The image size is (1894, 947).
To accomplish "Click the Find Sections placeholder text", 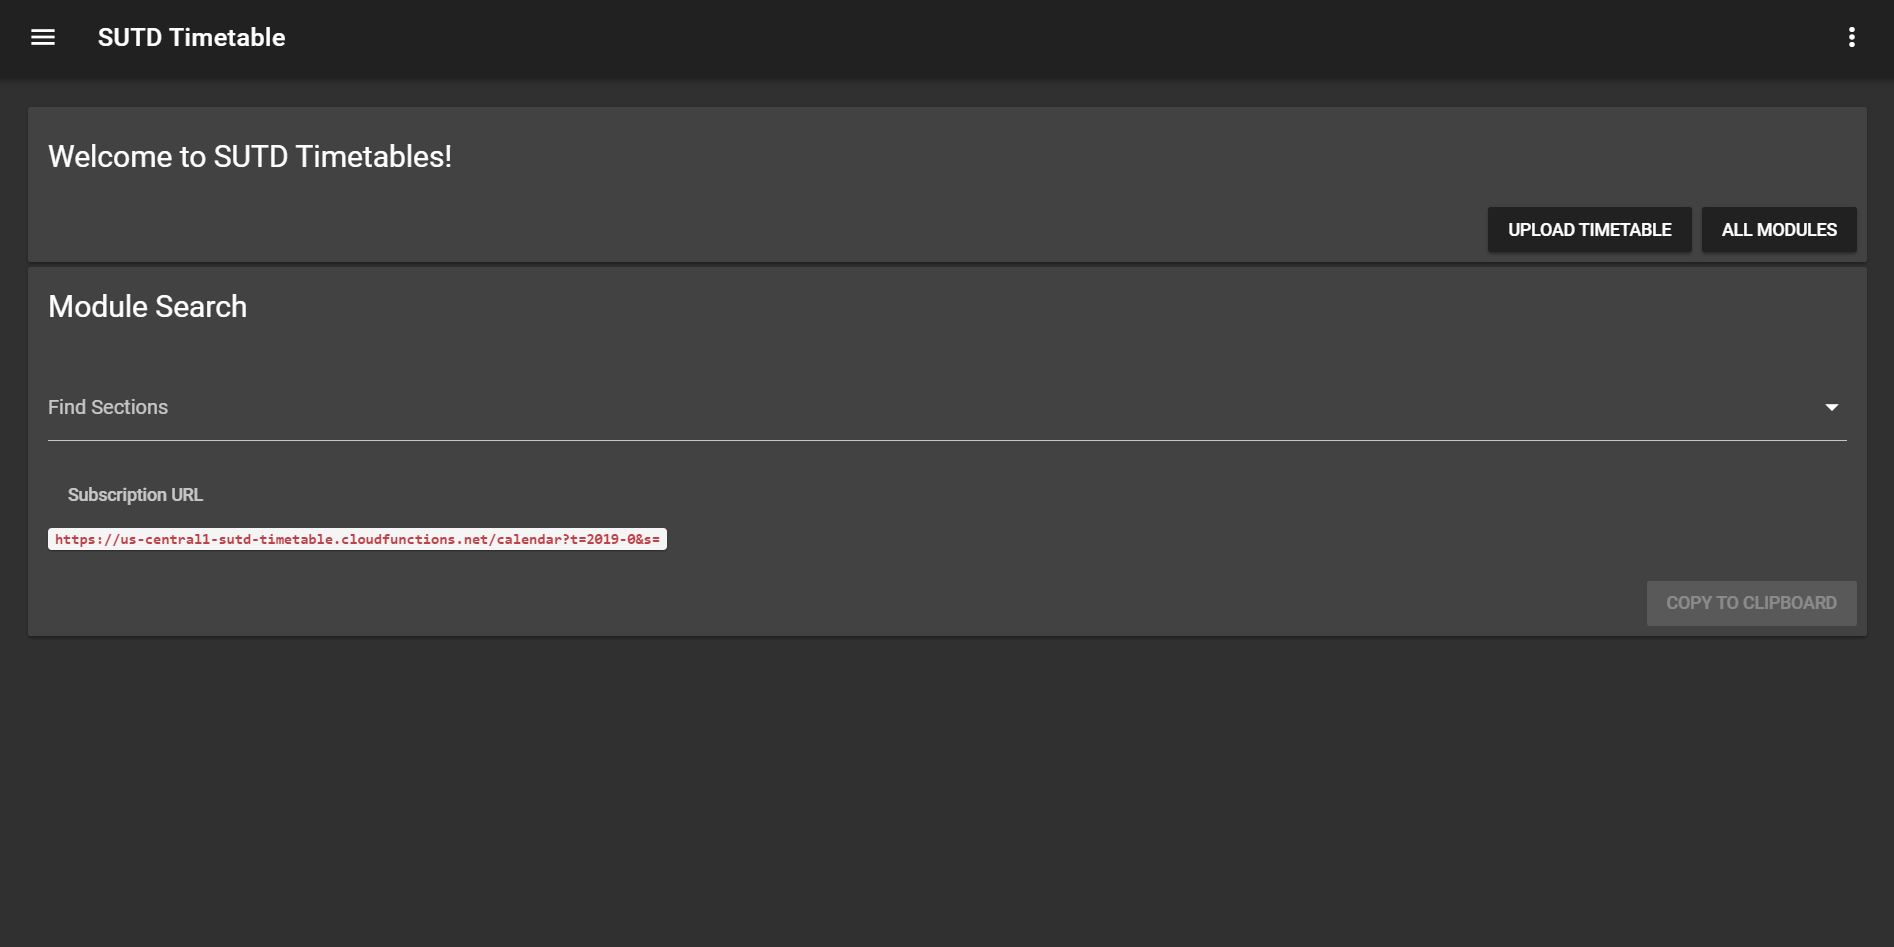I will pos(108,407).
